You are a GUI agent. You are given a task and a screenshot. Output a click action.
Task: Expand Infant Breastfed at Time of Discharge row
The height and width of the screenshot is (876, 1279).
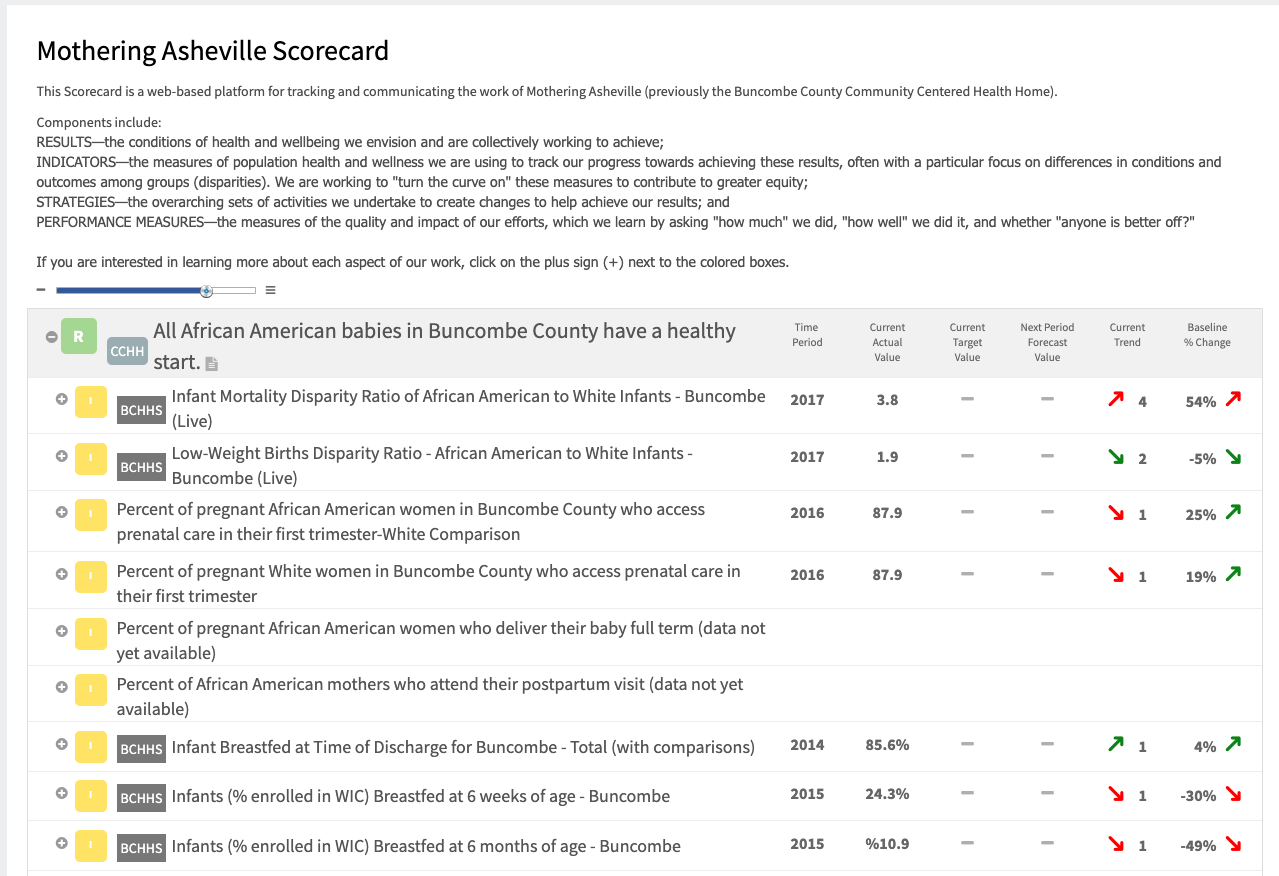pos(61,744)
